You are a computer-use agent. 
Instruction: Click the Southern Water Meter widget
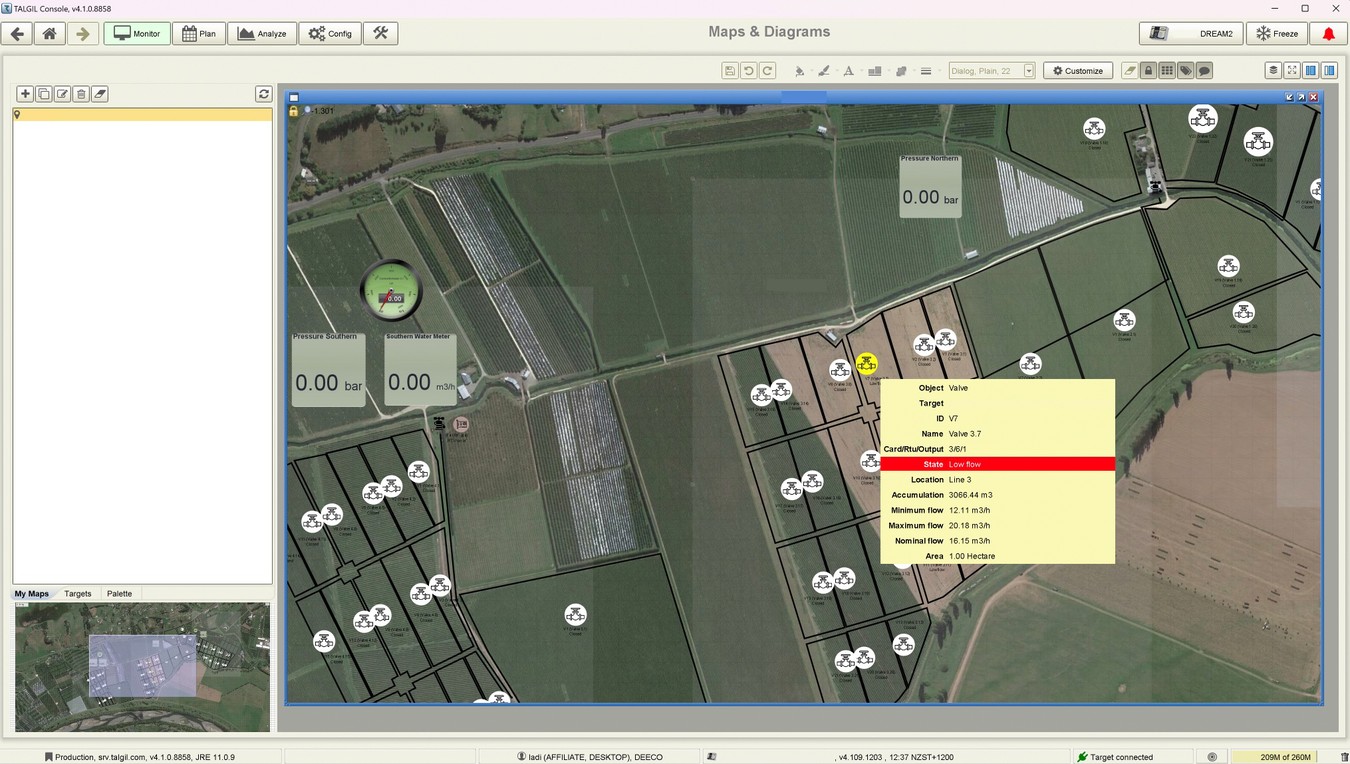[x=420, y=369]
